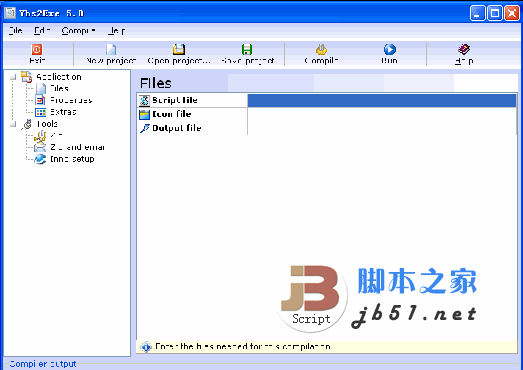Open project using the folder icon

tap(179, 49)
